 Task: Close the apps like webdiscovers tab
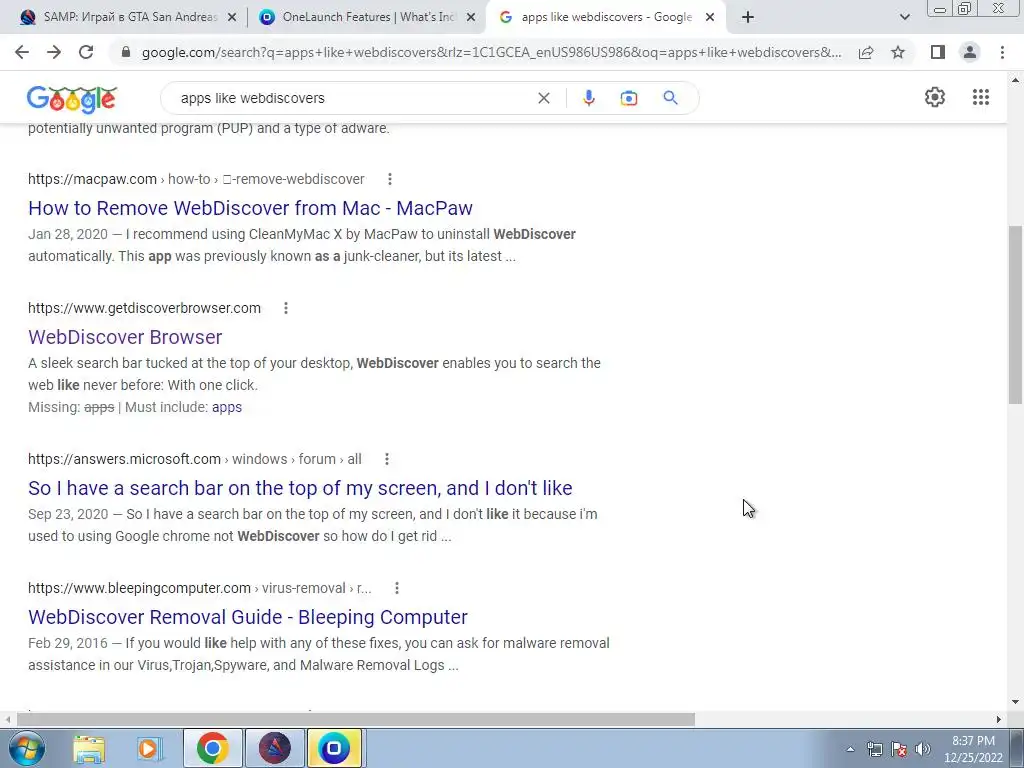(x=710, y=18)
